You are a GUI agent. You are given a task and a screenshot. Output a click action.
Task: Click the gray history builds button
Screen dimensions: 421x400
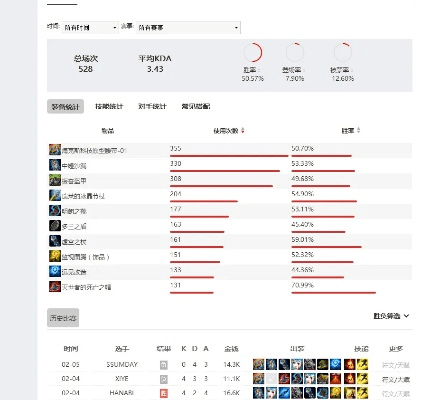63,318
